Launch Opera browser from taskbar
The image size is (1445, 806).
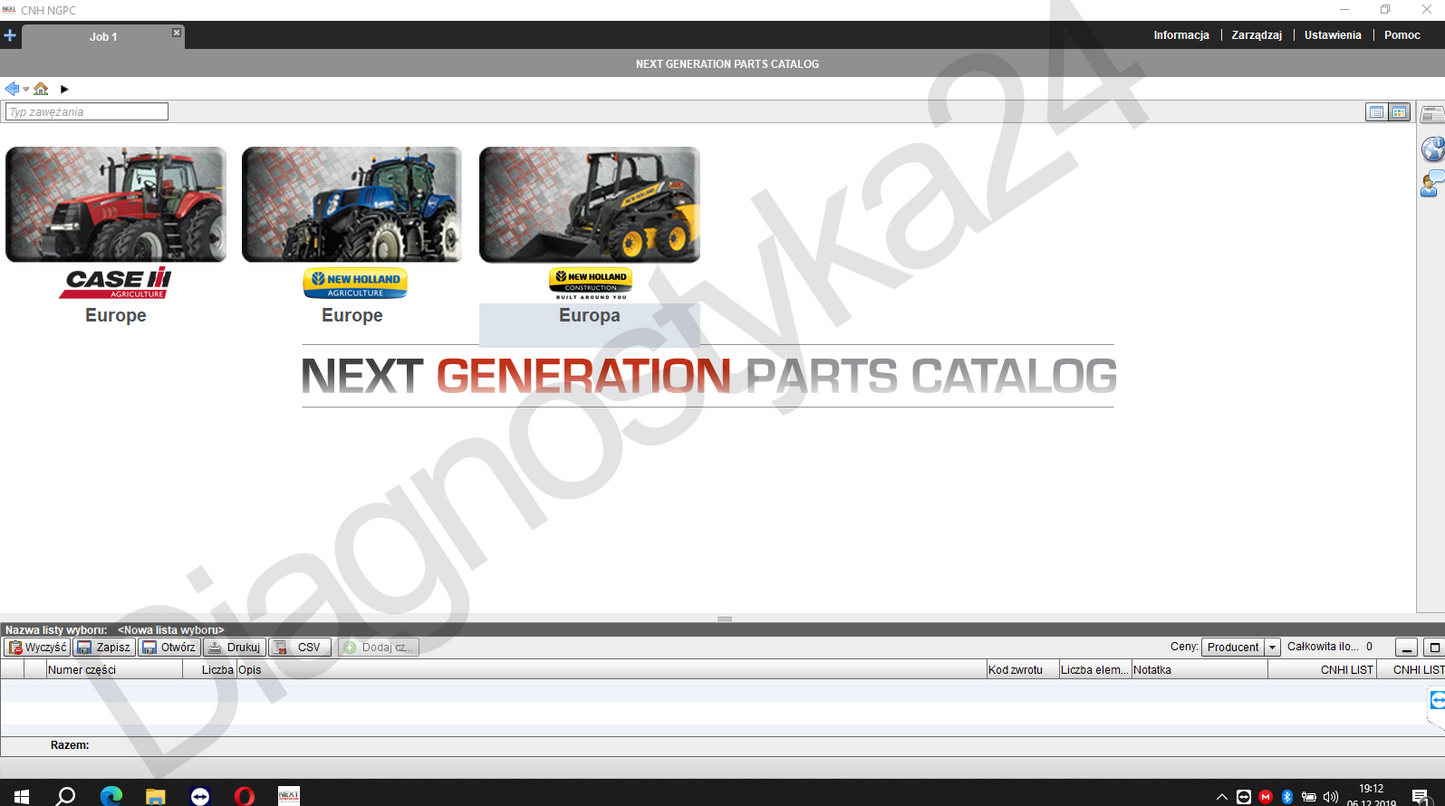coord(244,796)
